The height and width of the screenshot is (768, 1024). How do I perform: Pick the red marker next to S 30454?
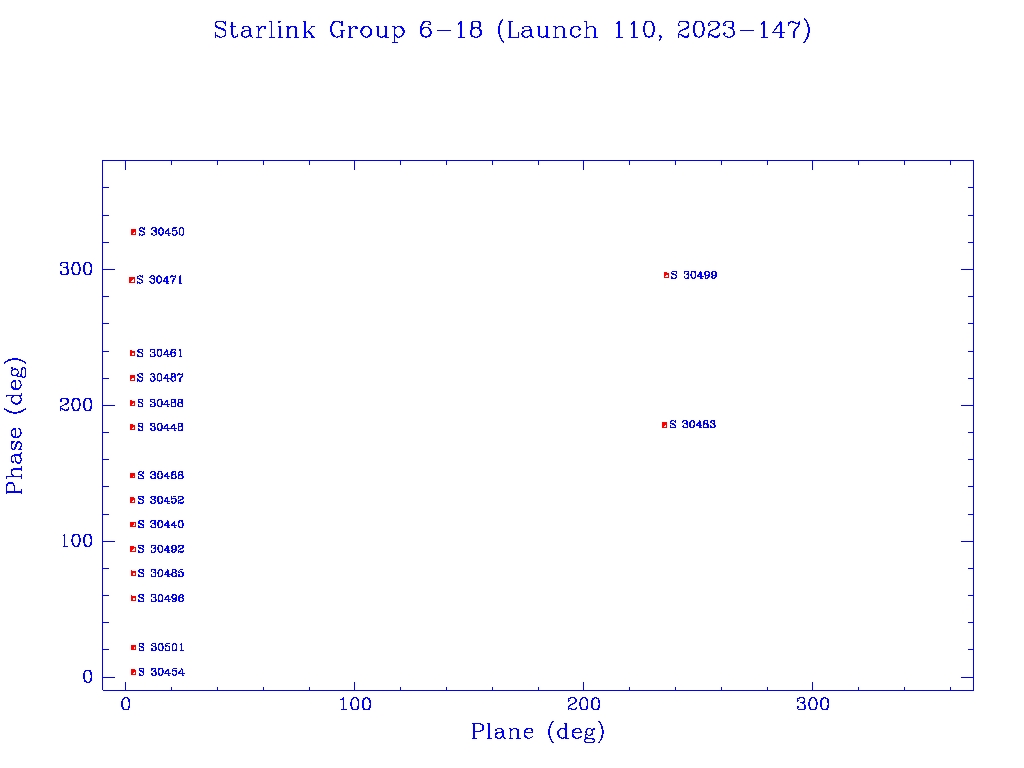(x=133, y=672)
